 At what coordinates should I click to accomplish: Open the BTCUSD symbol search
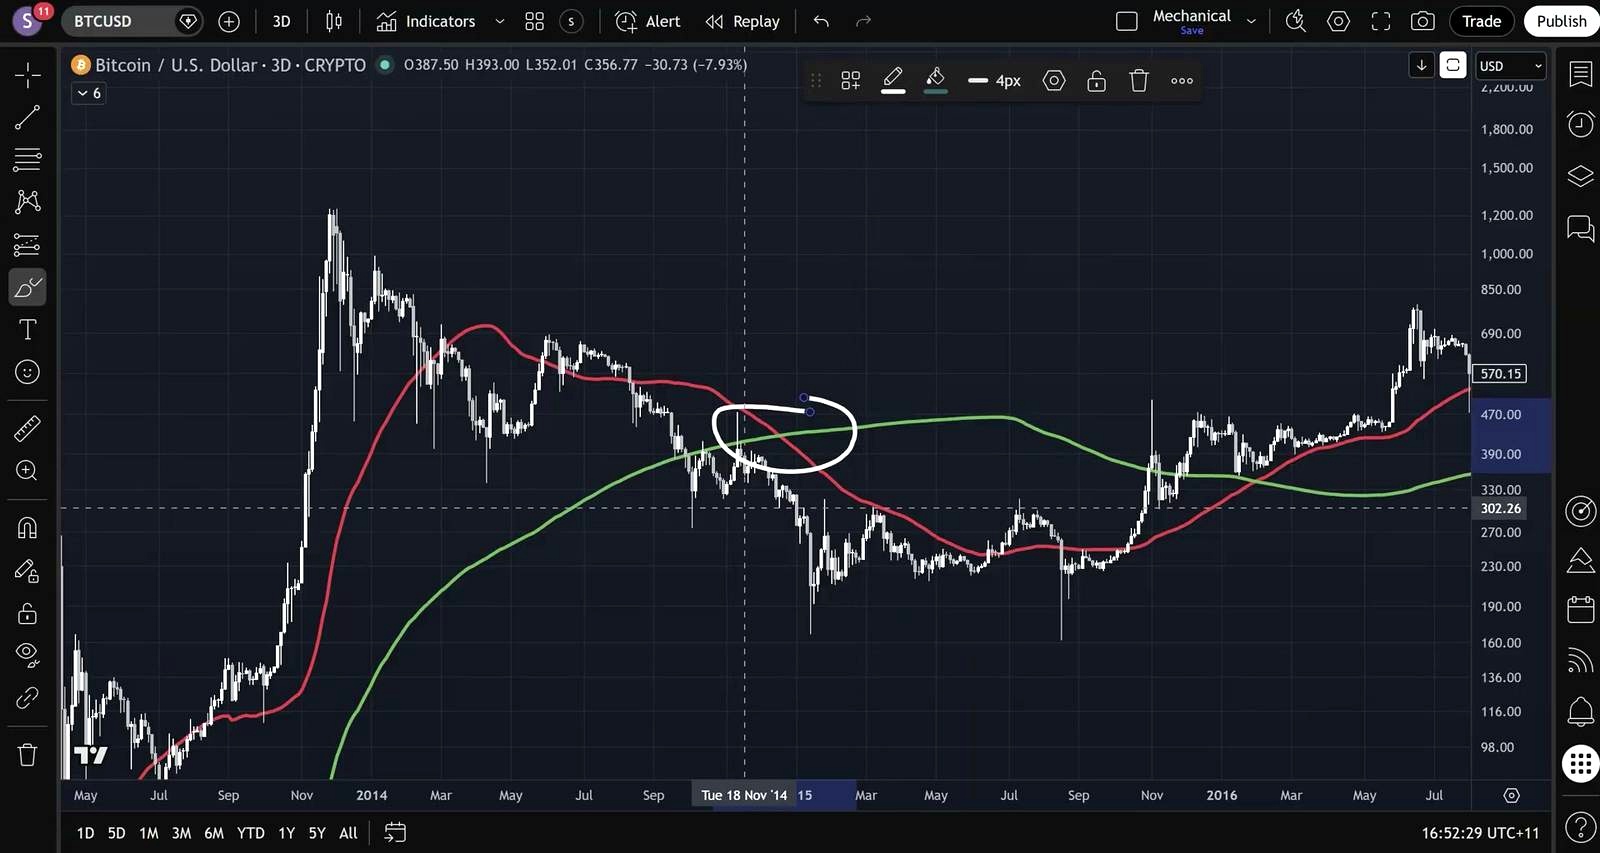pos(120,21)
